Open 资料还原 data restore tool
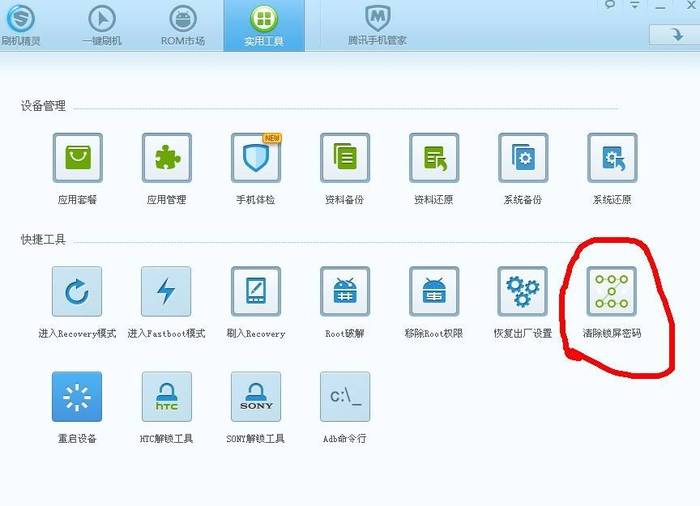 point(434,158)
